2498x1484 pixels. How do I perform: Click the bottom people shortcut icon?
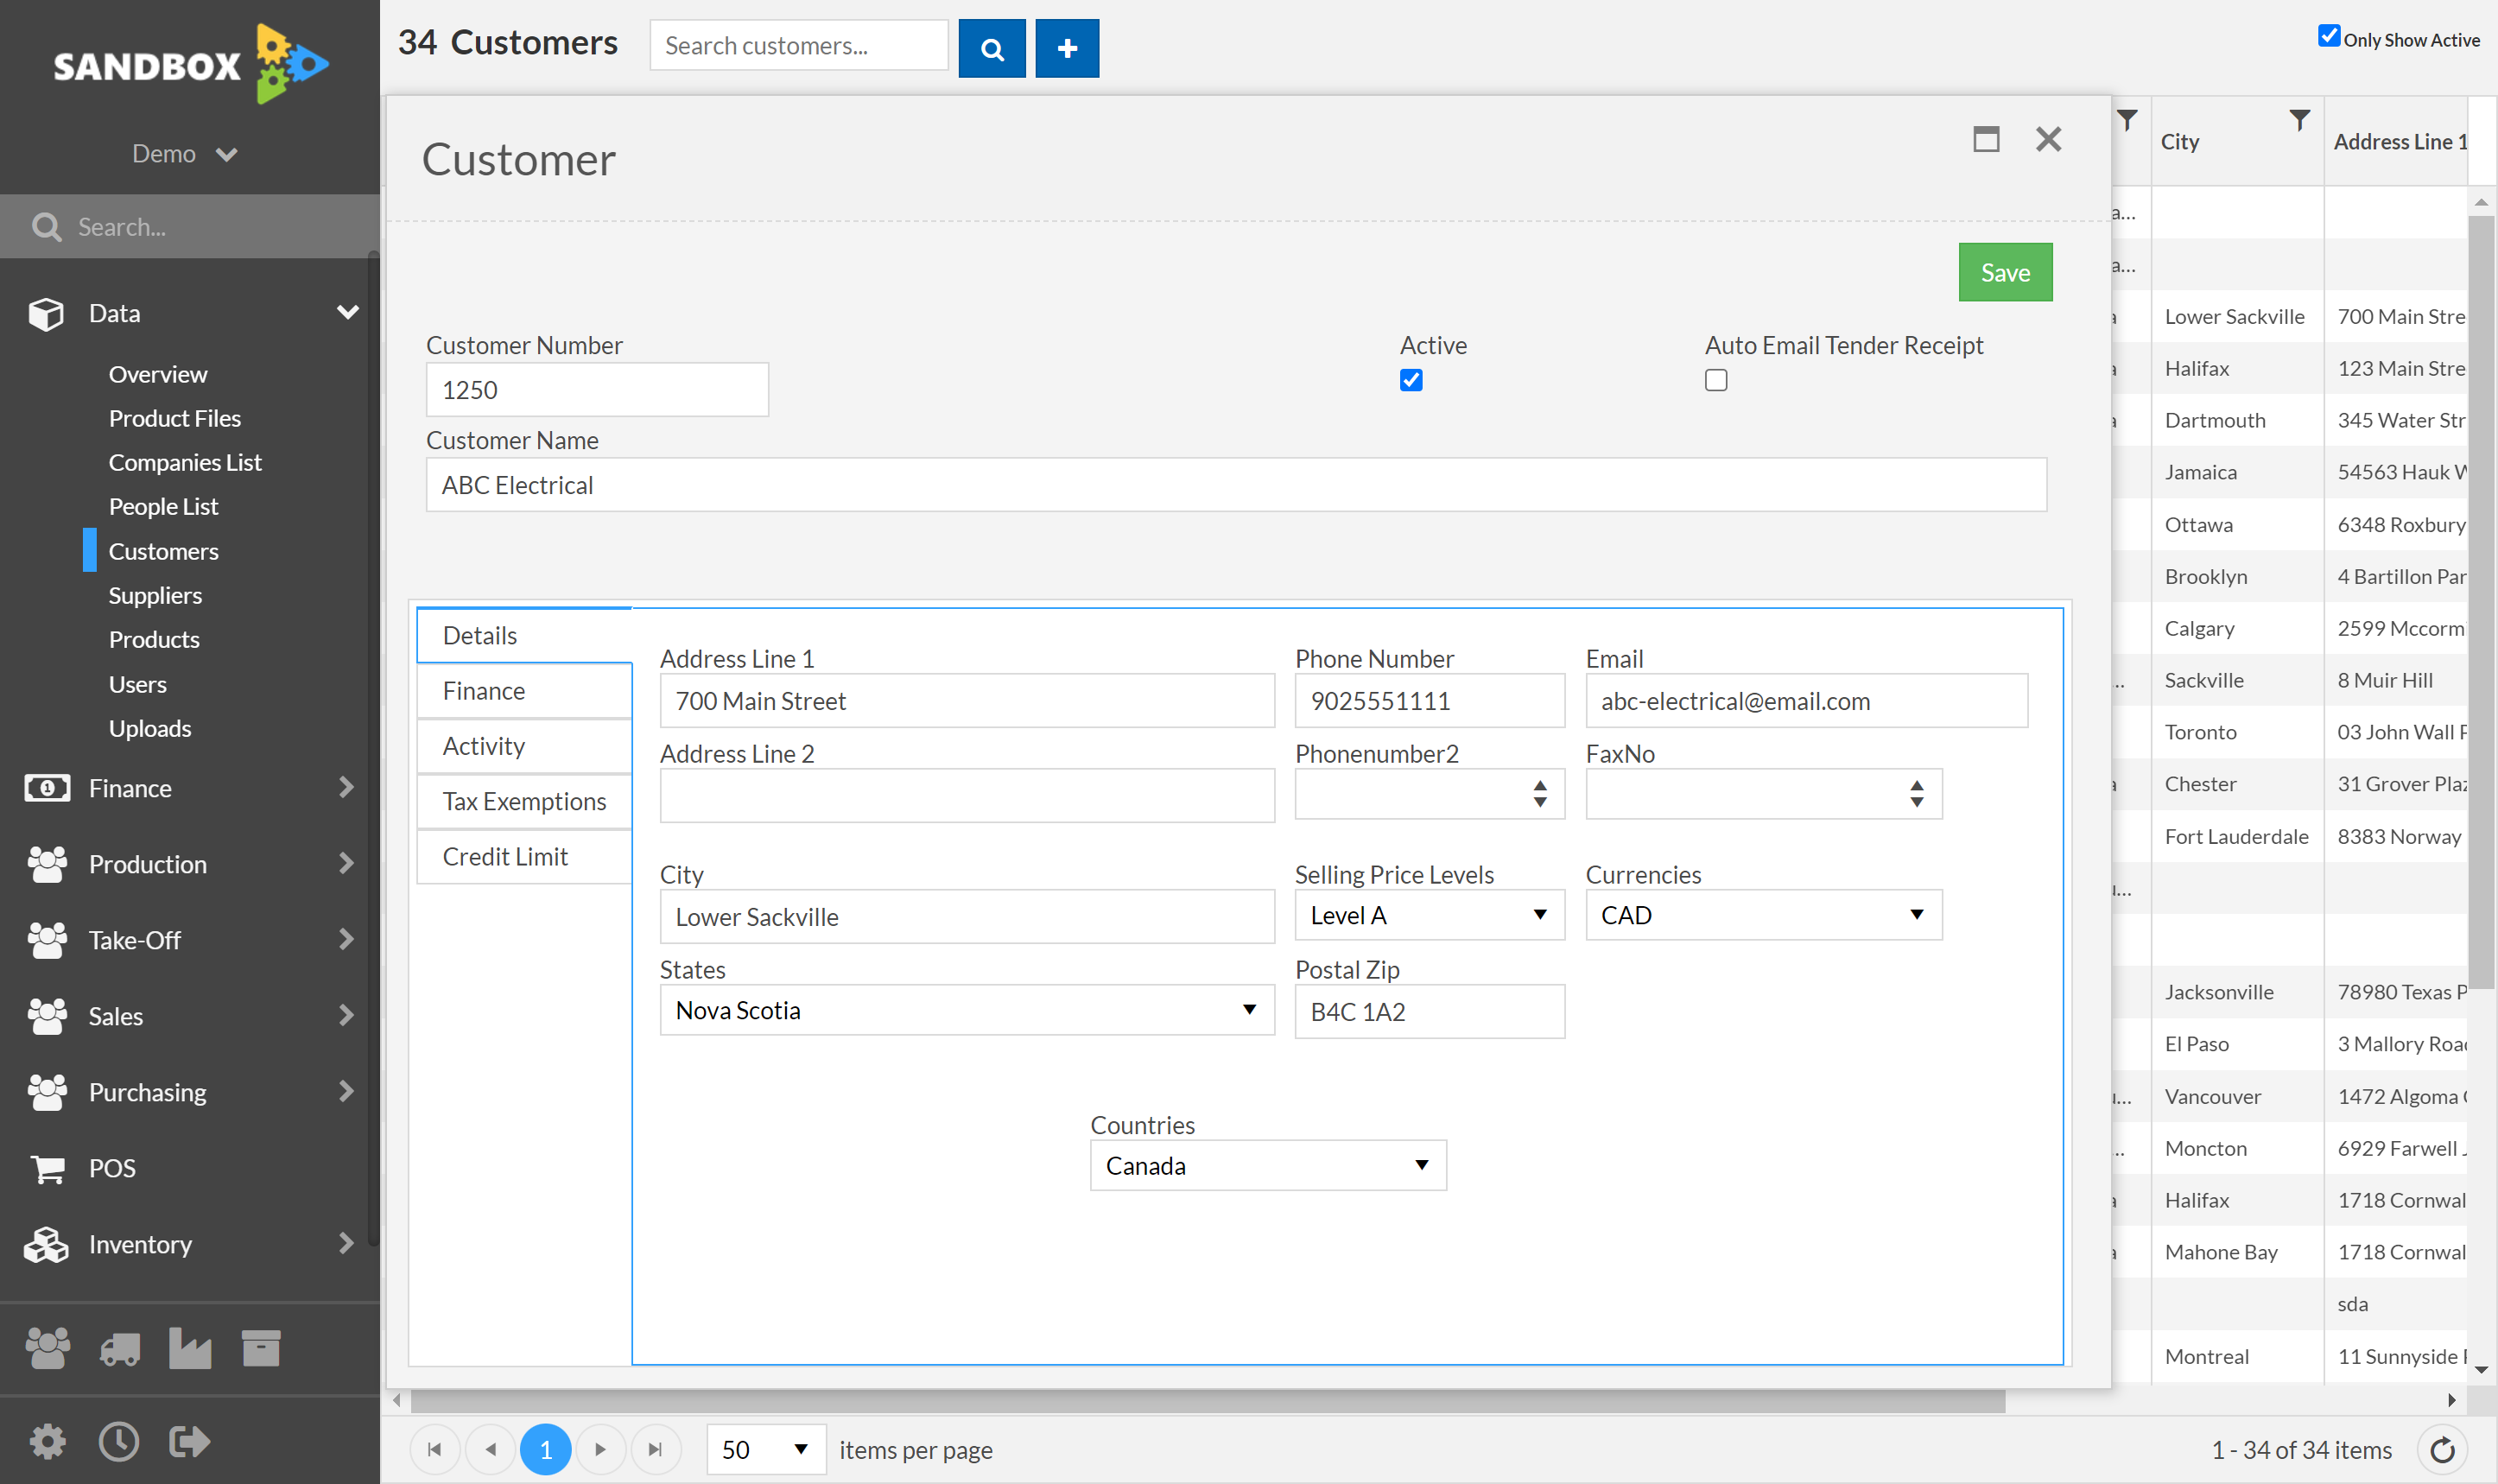tap(47, 1348)
